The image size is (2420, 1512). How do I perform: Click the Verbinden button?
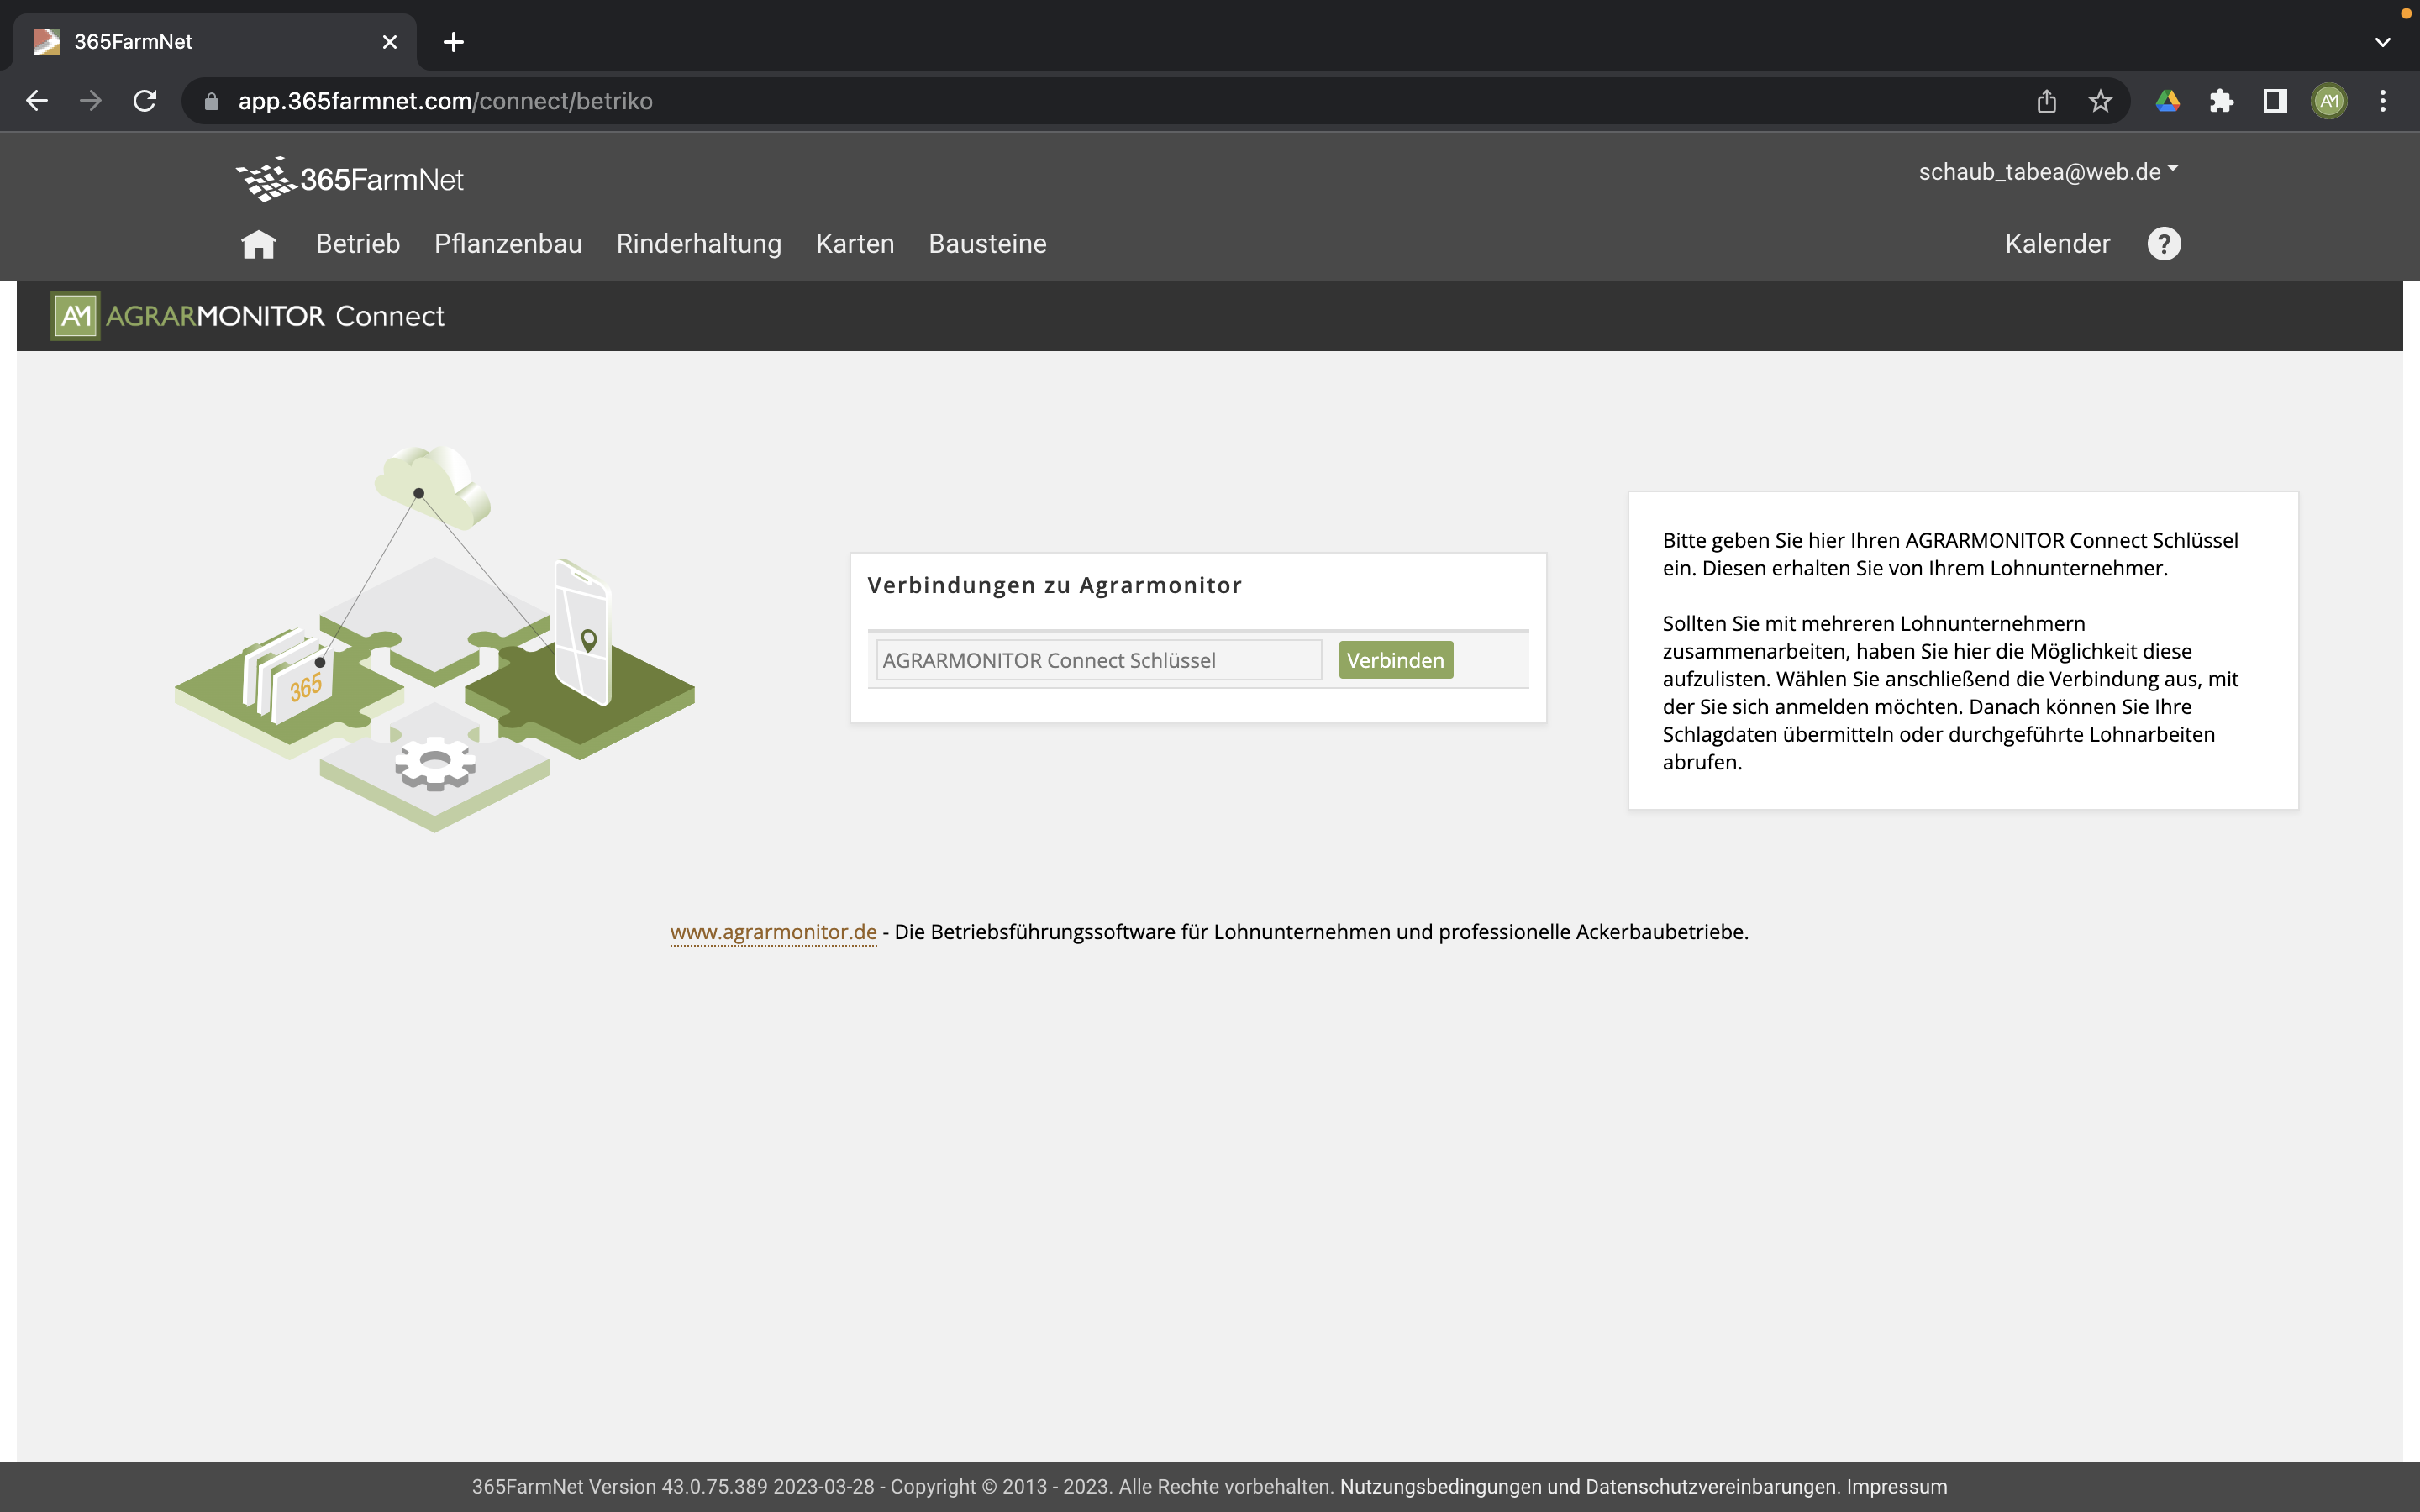click(1395, 660)
